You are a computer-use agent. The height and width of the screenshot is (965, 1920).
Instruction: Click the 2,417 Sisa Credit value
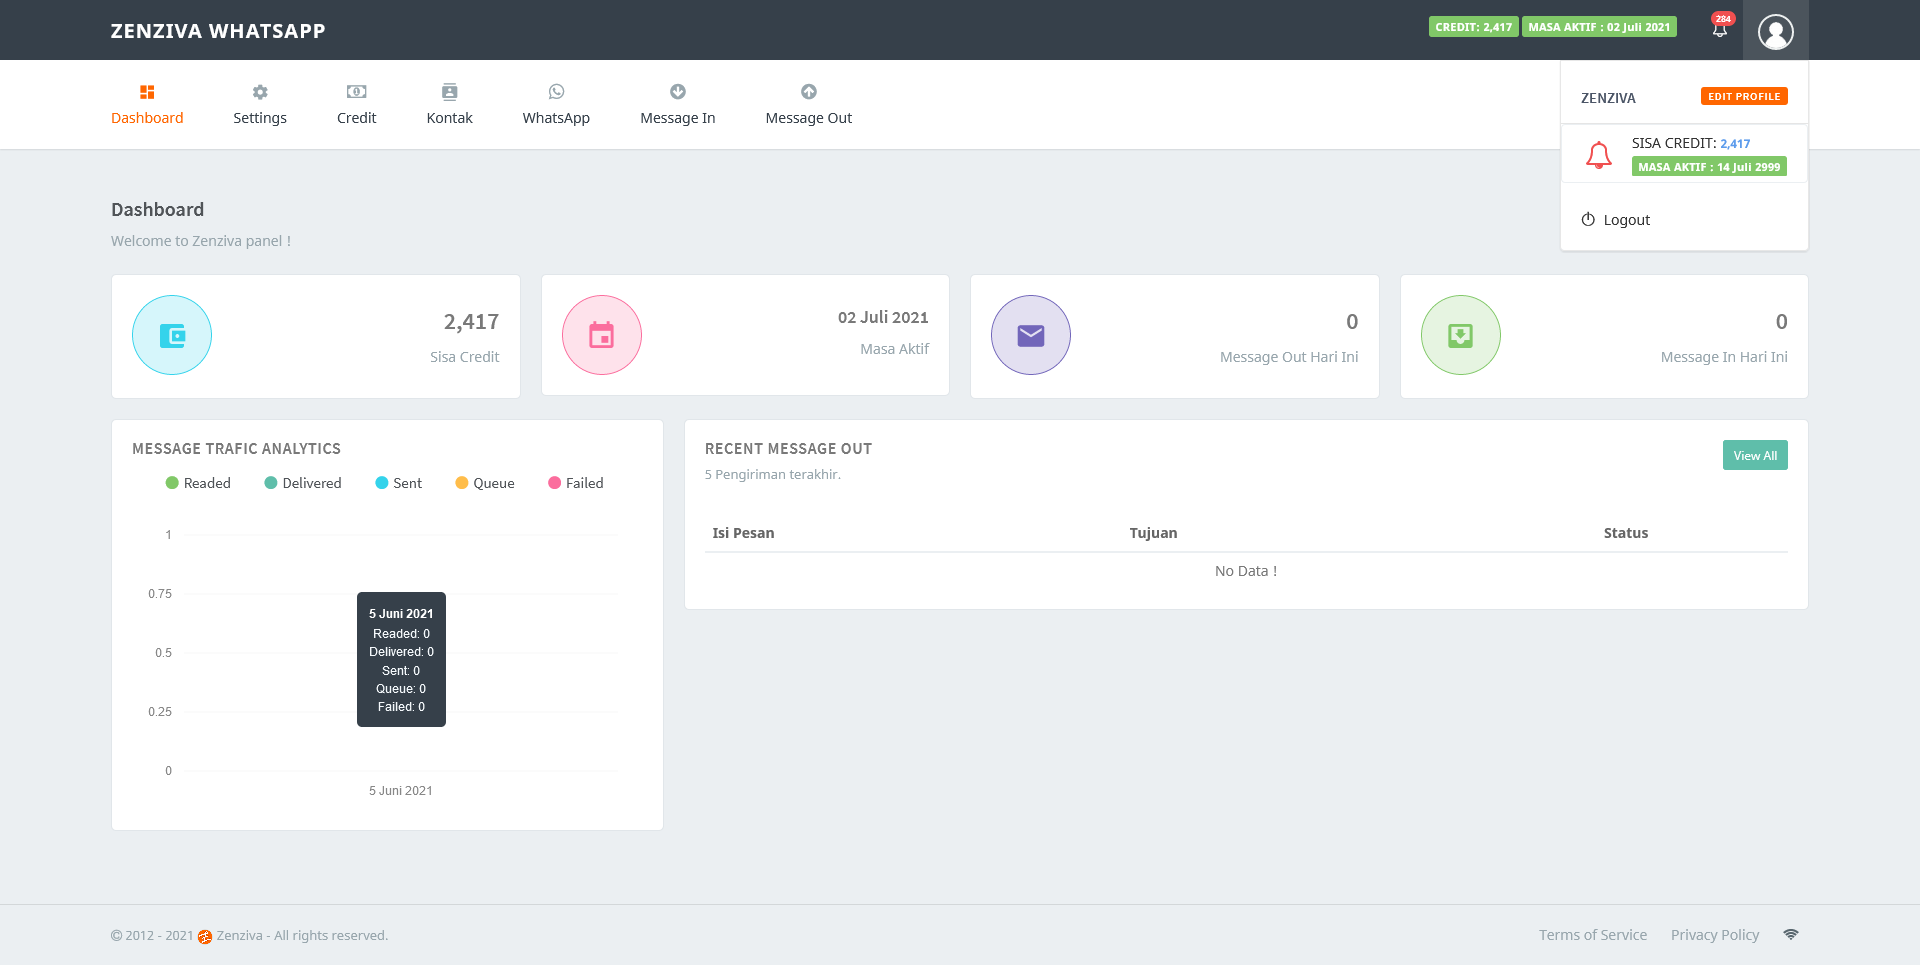(471, 322)
